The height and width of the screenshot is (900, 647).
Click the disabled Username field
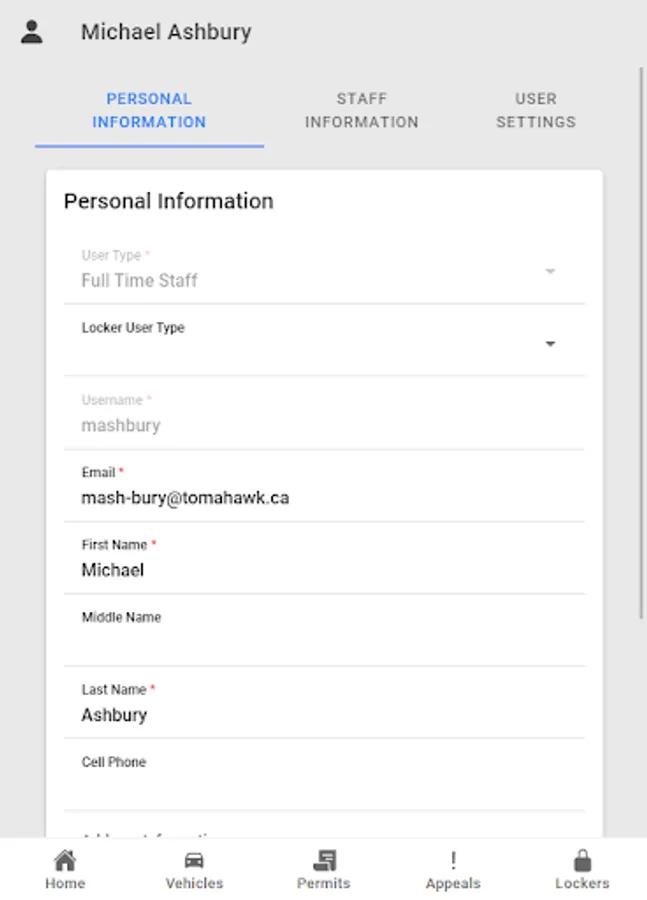pos(332,425)
